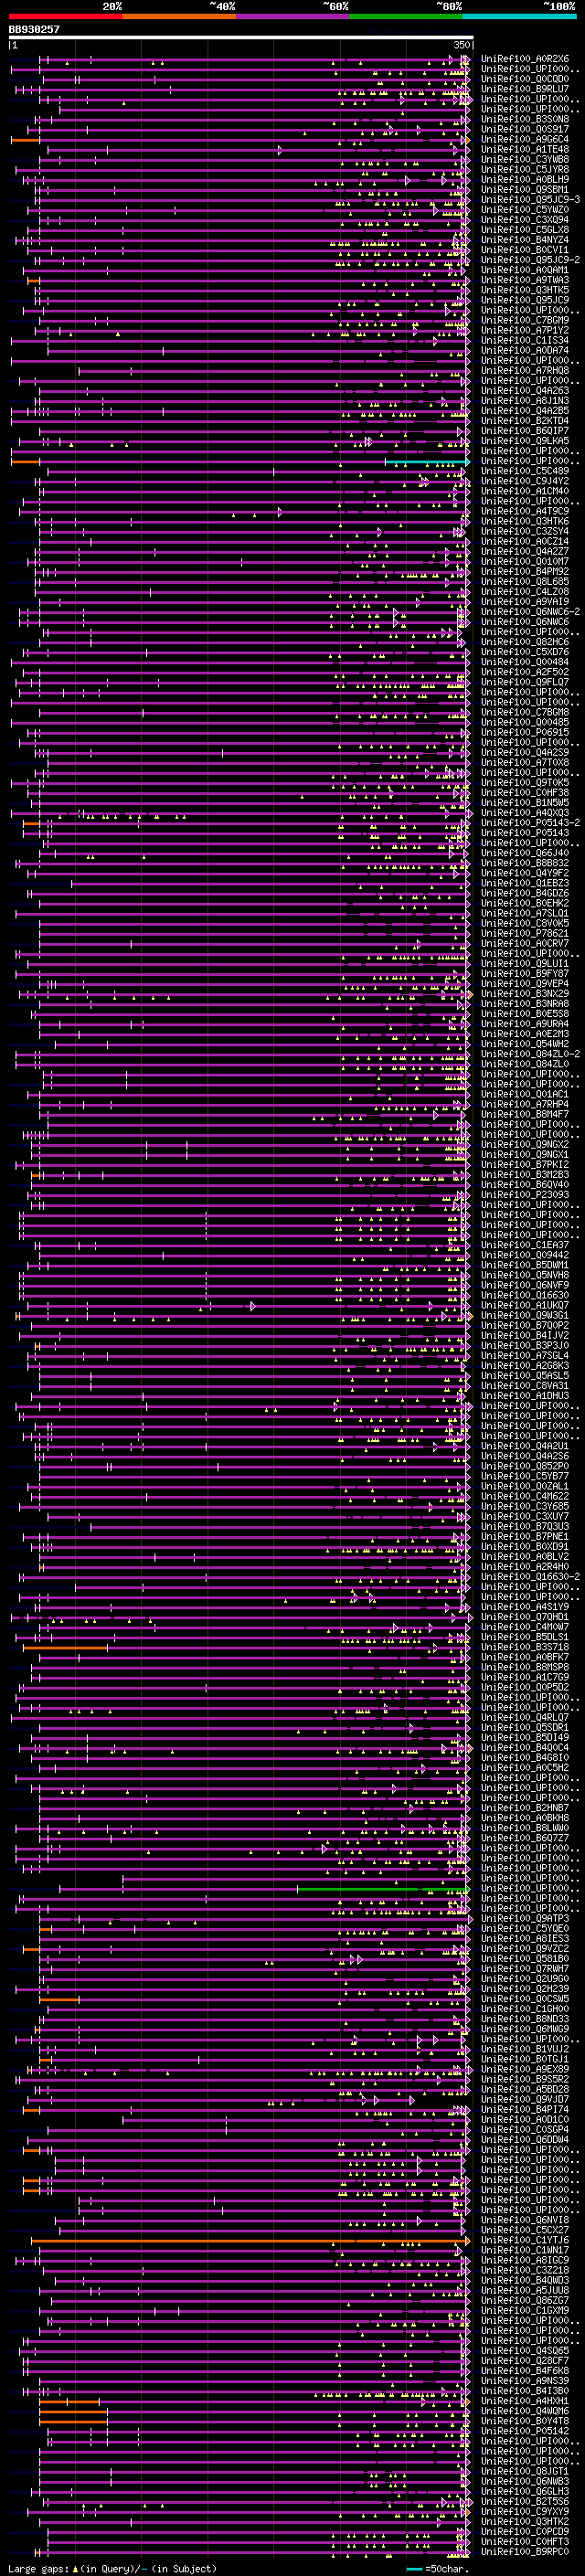Click the green ~80% identity legend bar
The image size is (585, 2576).
point(406,16)
